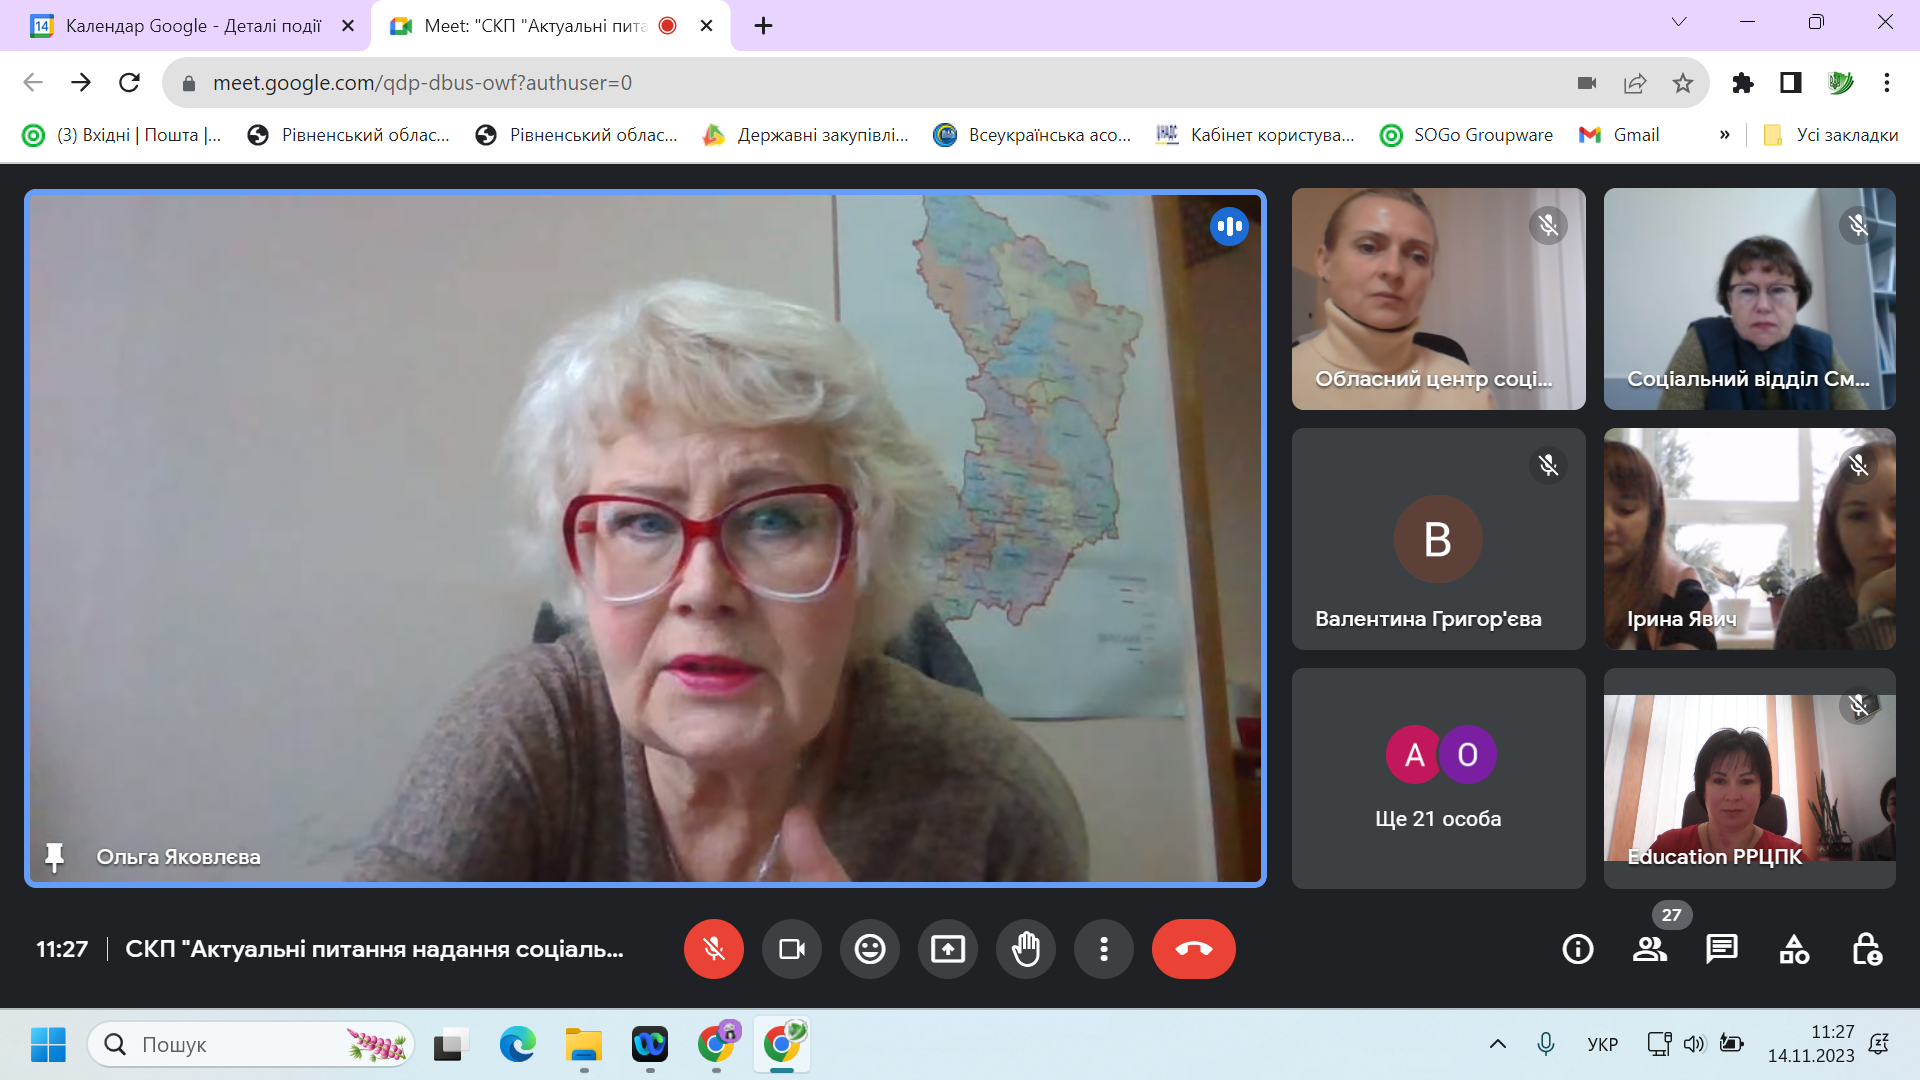Click the Ще 21 особа tile
This screenshot has height=1080, width=1920.
click(1438, 778)
